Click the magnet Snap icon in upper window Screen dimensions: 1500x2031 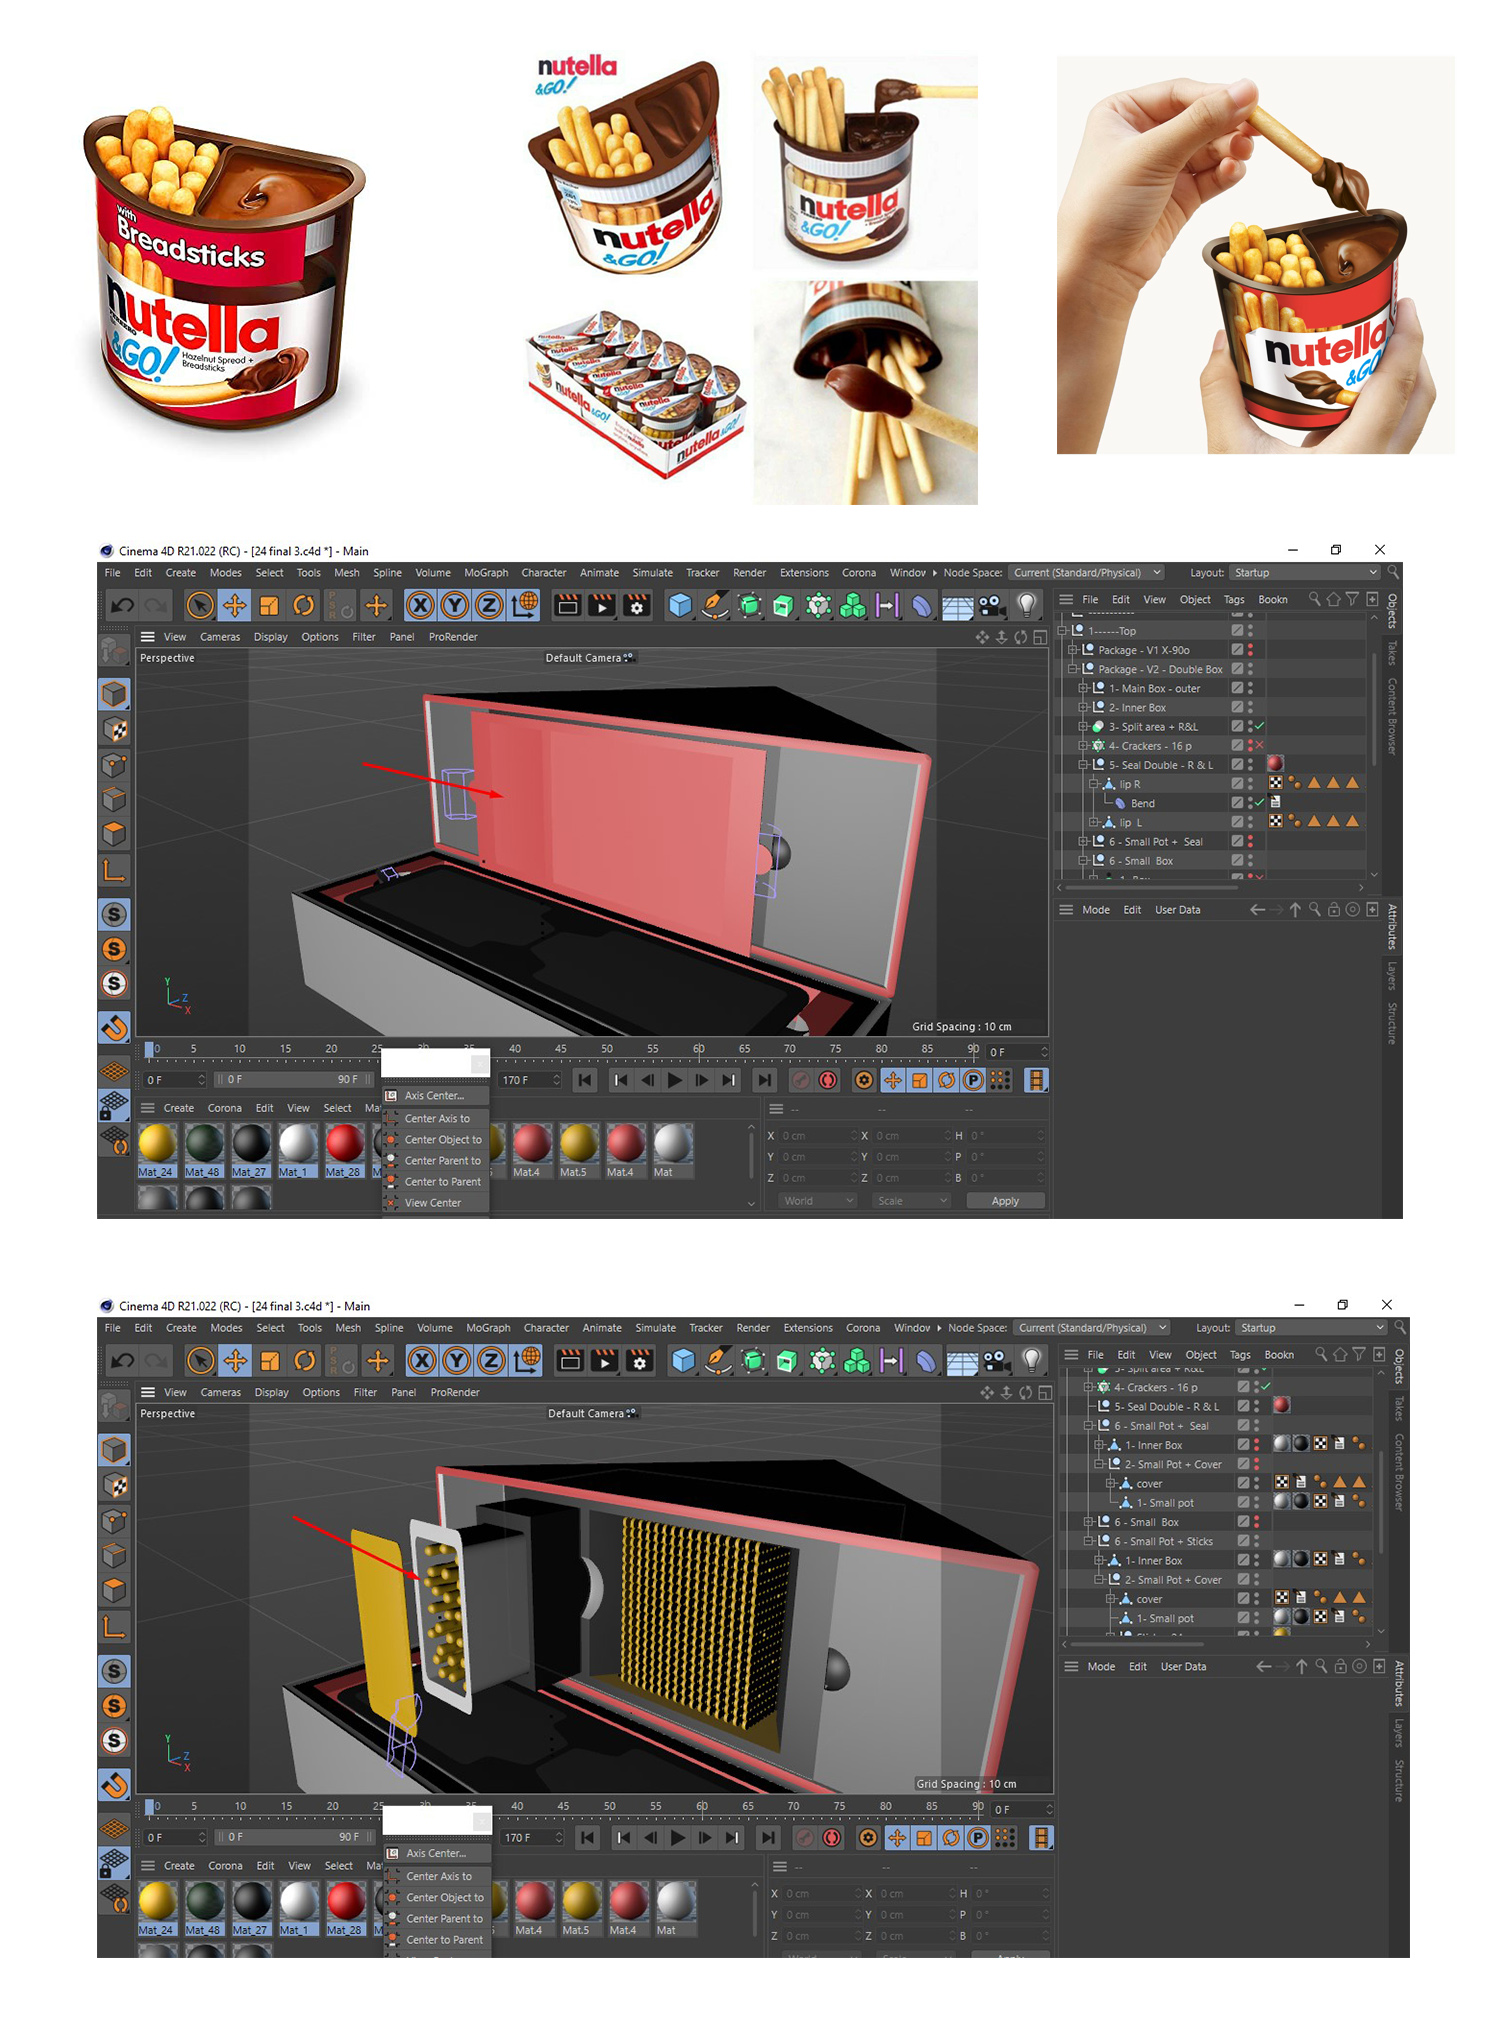[x=115, y=1027]
